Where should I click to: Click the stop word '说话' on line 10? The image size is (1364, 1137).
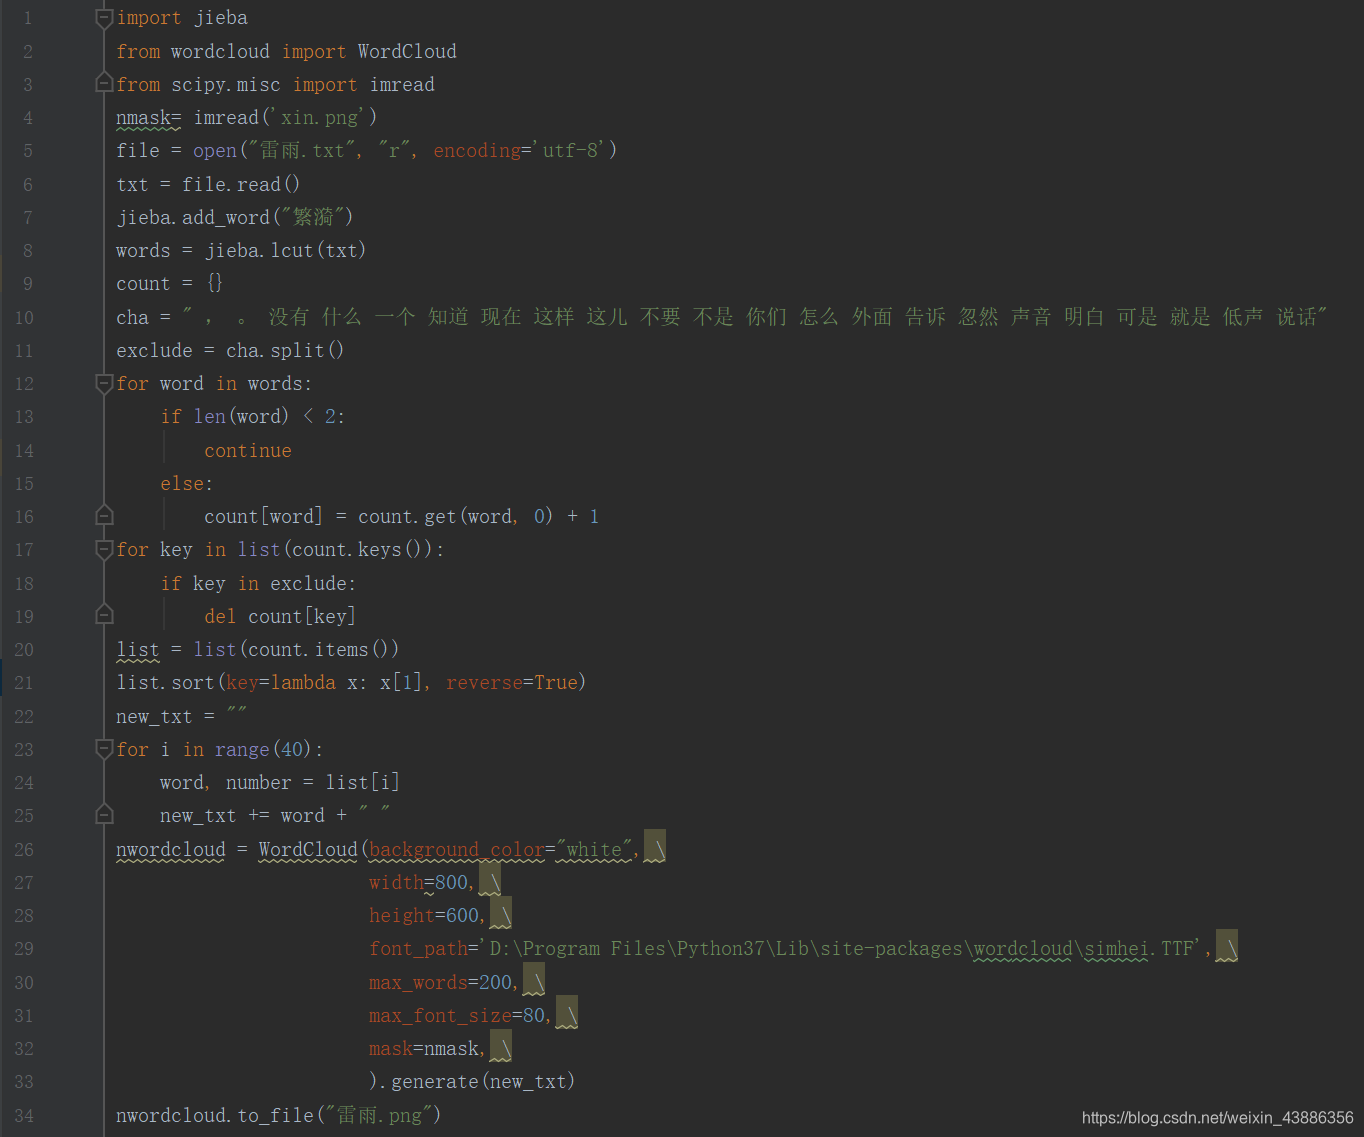click(1297, 317)
